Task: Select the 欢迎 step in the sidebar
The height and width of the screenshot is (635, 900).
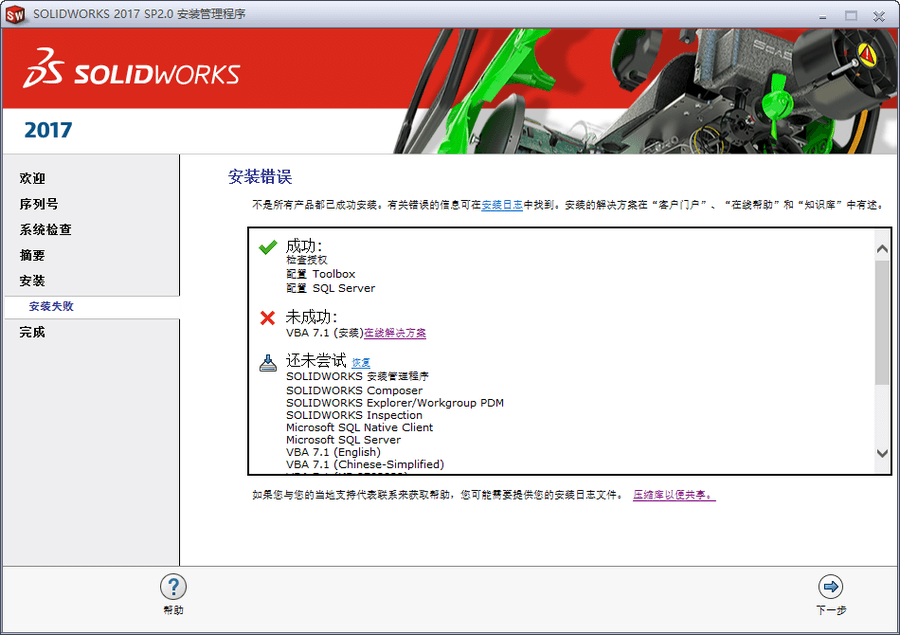Action: 31,177
